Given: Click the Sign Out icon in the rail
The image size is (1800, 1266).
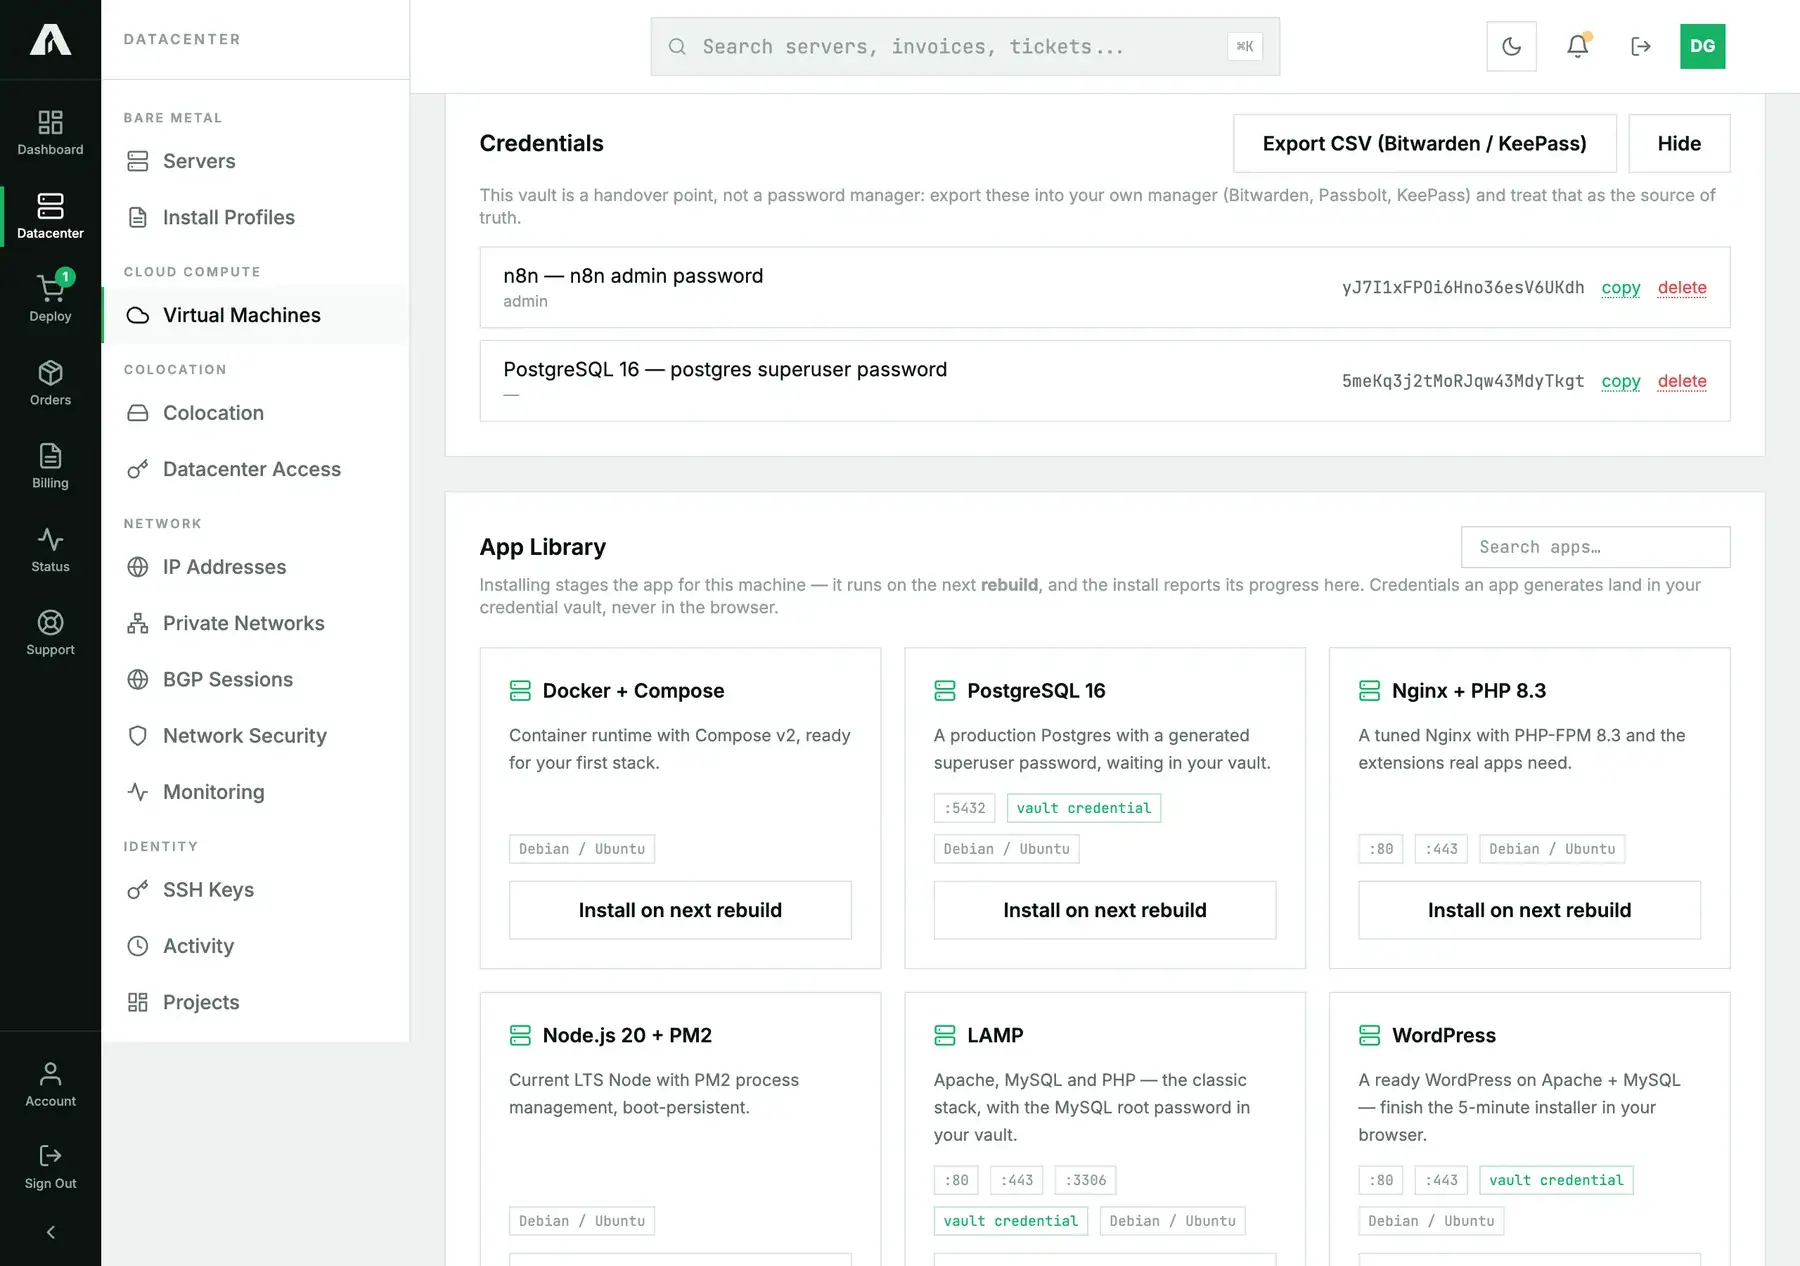Looking at the screenshot, I should pyautogui.click(x=50, y=1167).
